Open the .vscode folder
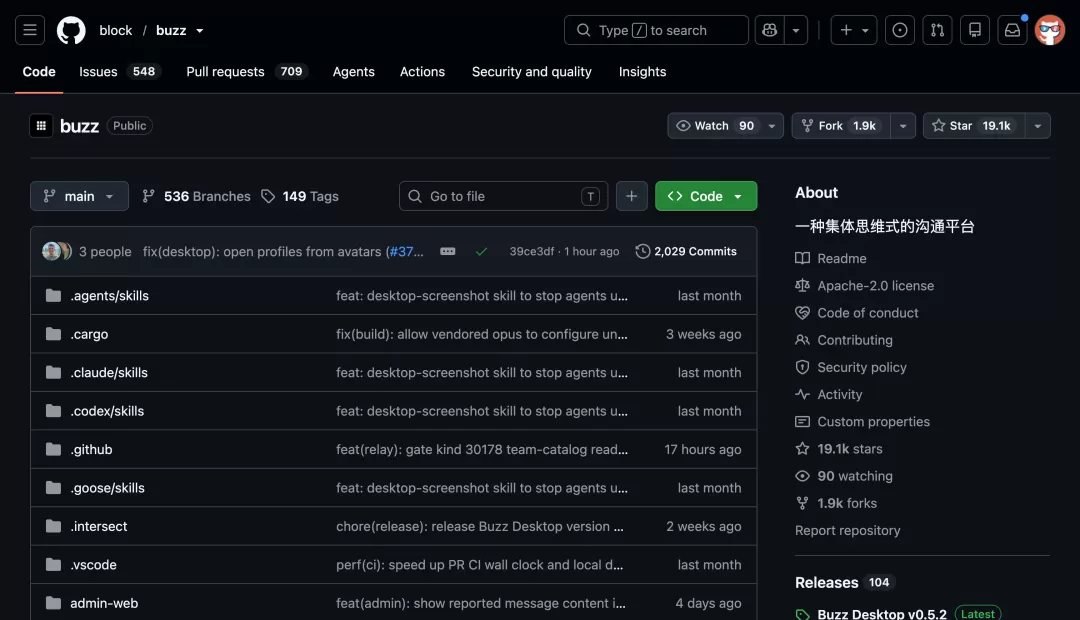Viewport: 1080px width, 620px height. 93,565
